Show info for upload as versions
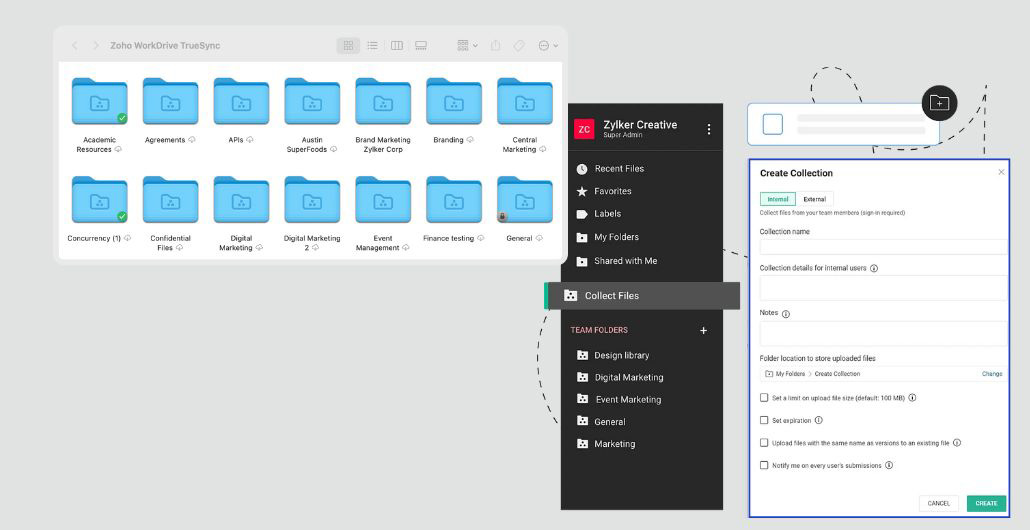This screenshot has height=530, width=1030. click(957, 443)
